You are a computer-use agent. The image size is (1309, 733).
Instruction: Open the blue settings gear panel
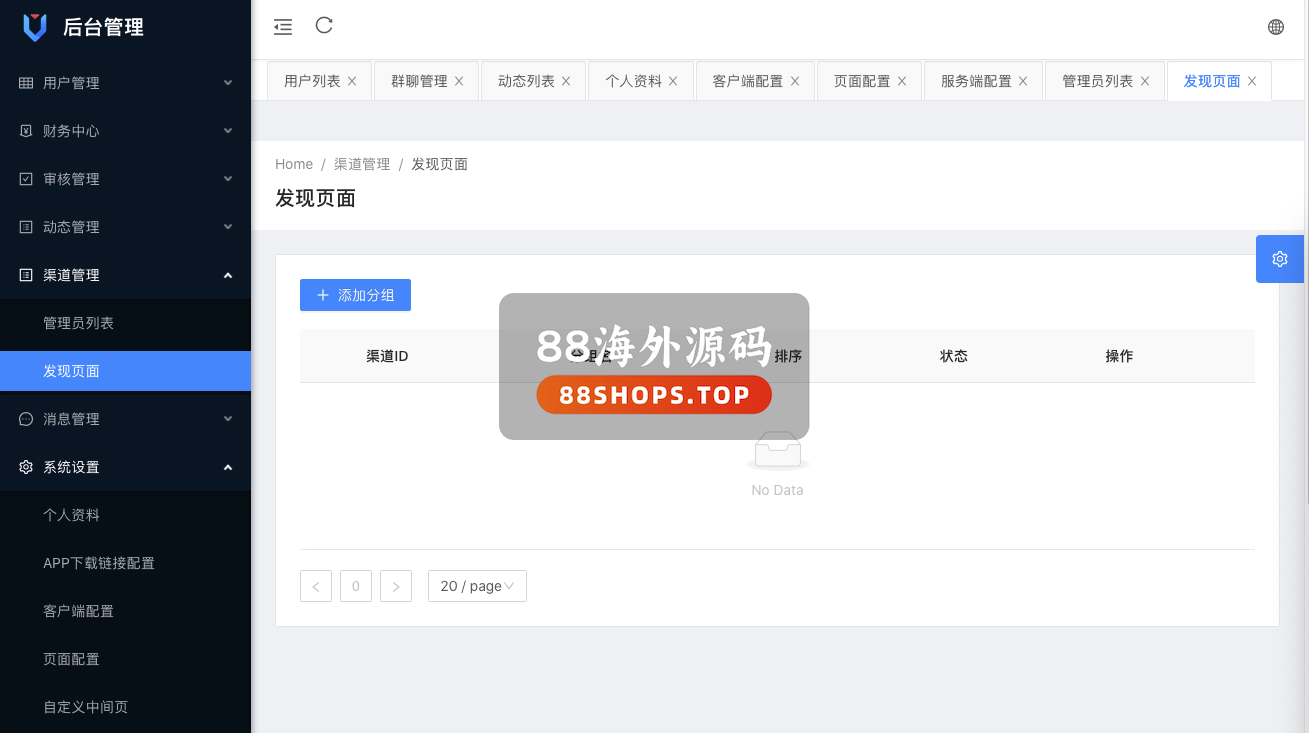(x=1280, y=259)
